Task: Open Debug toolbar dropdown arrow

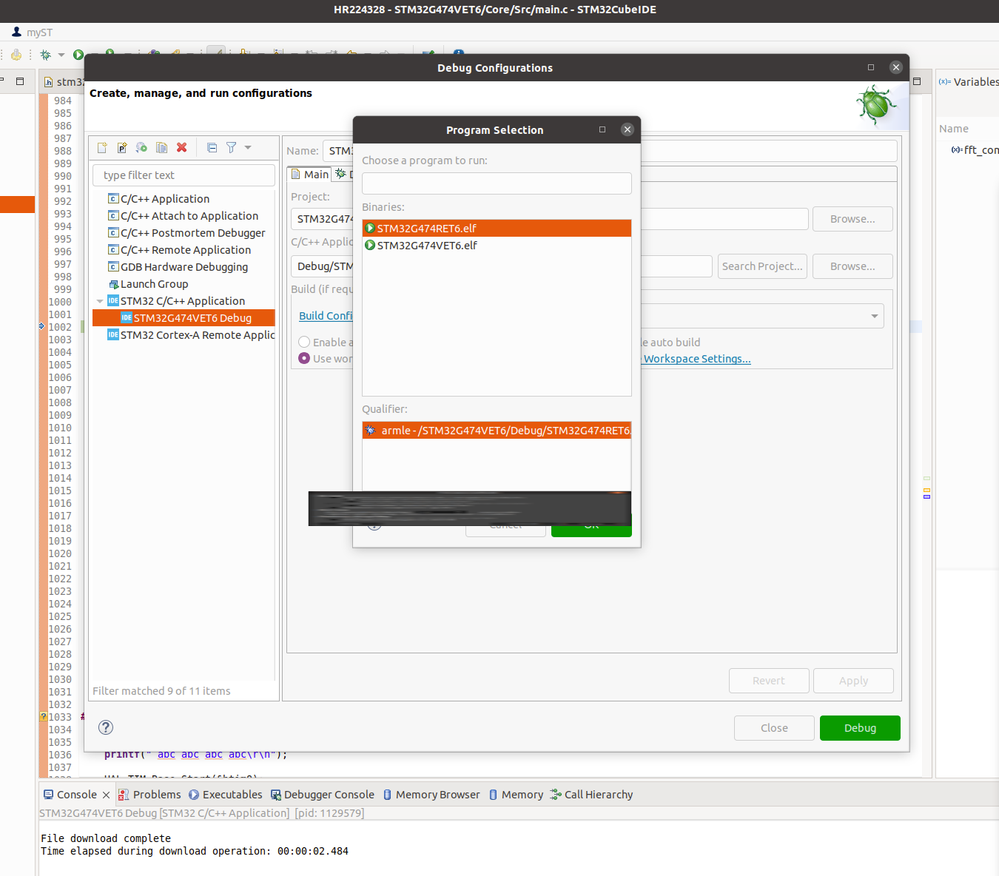Action: tap(61, 55)
